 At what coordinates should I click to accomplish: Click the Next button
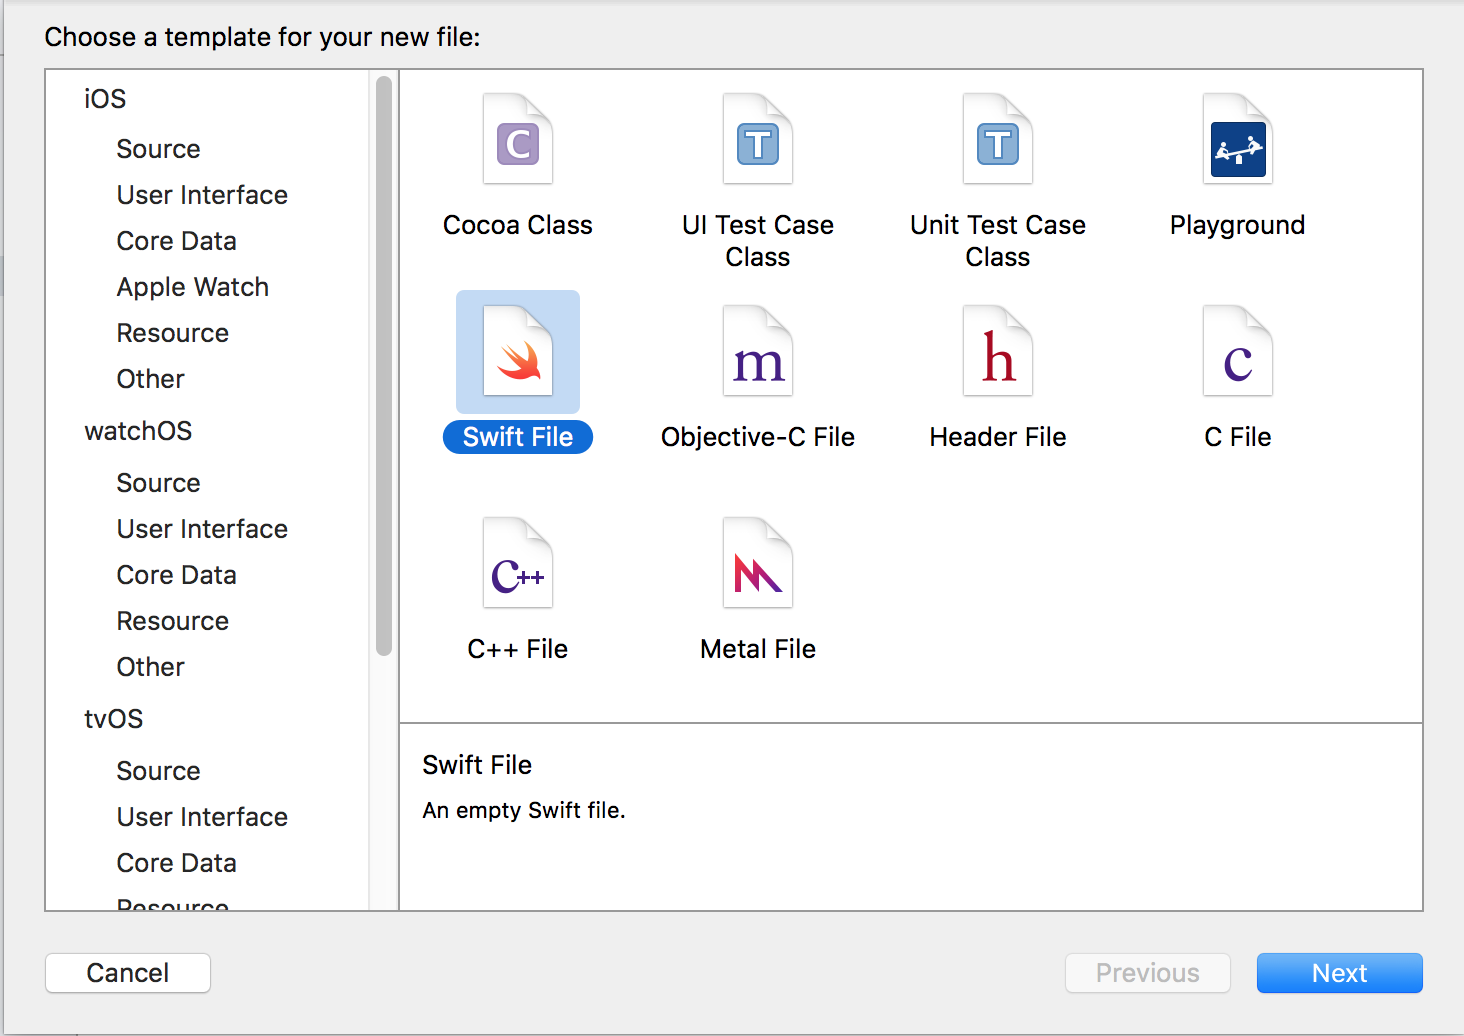click(1339, 973)
